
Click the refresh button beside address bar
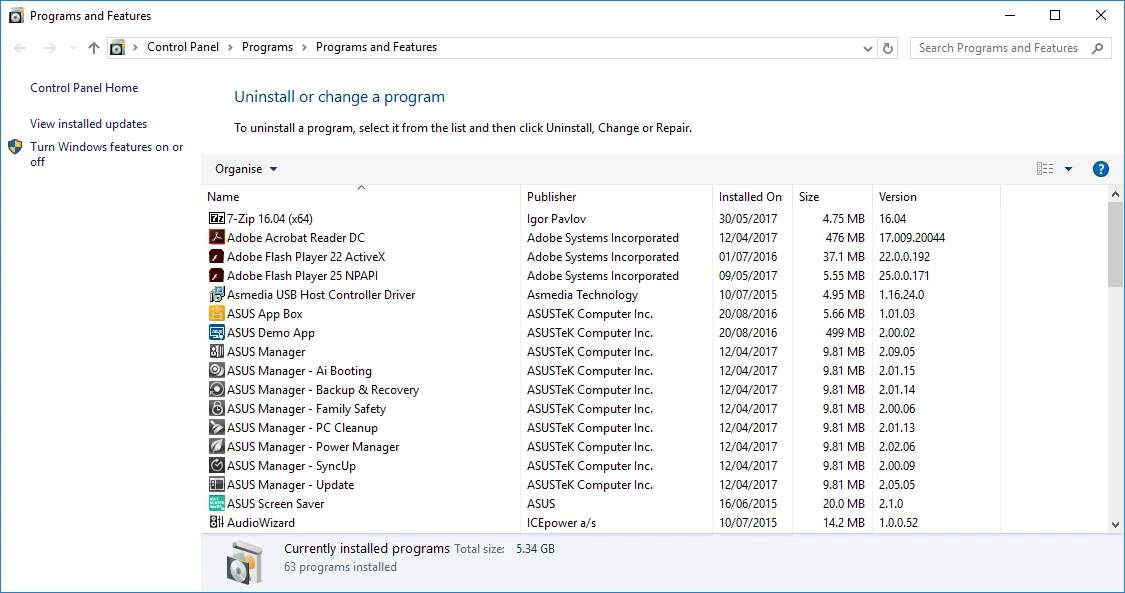[888, 48]
